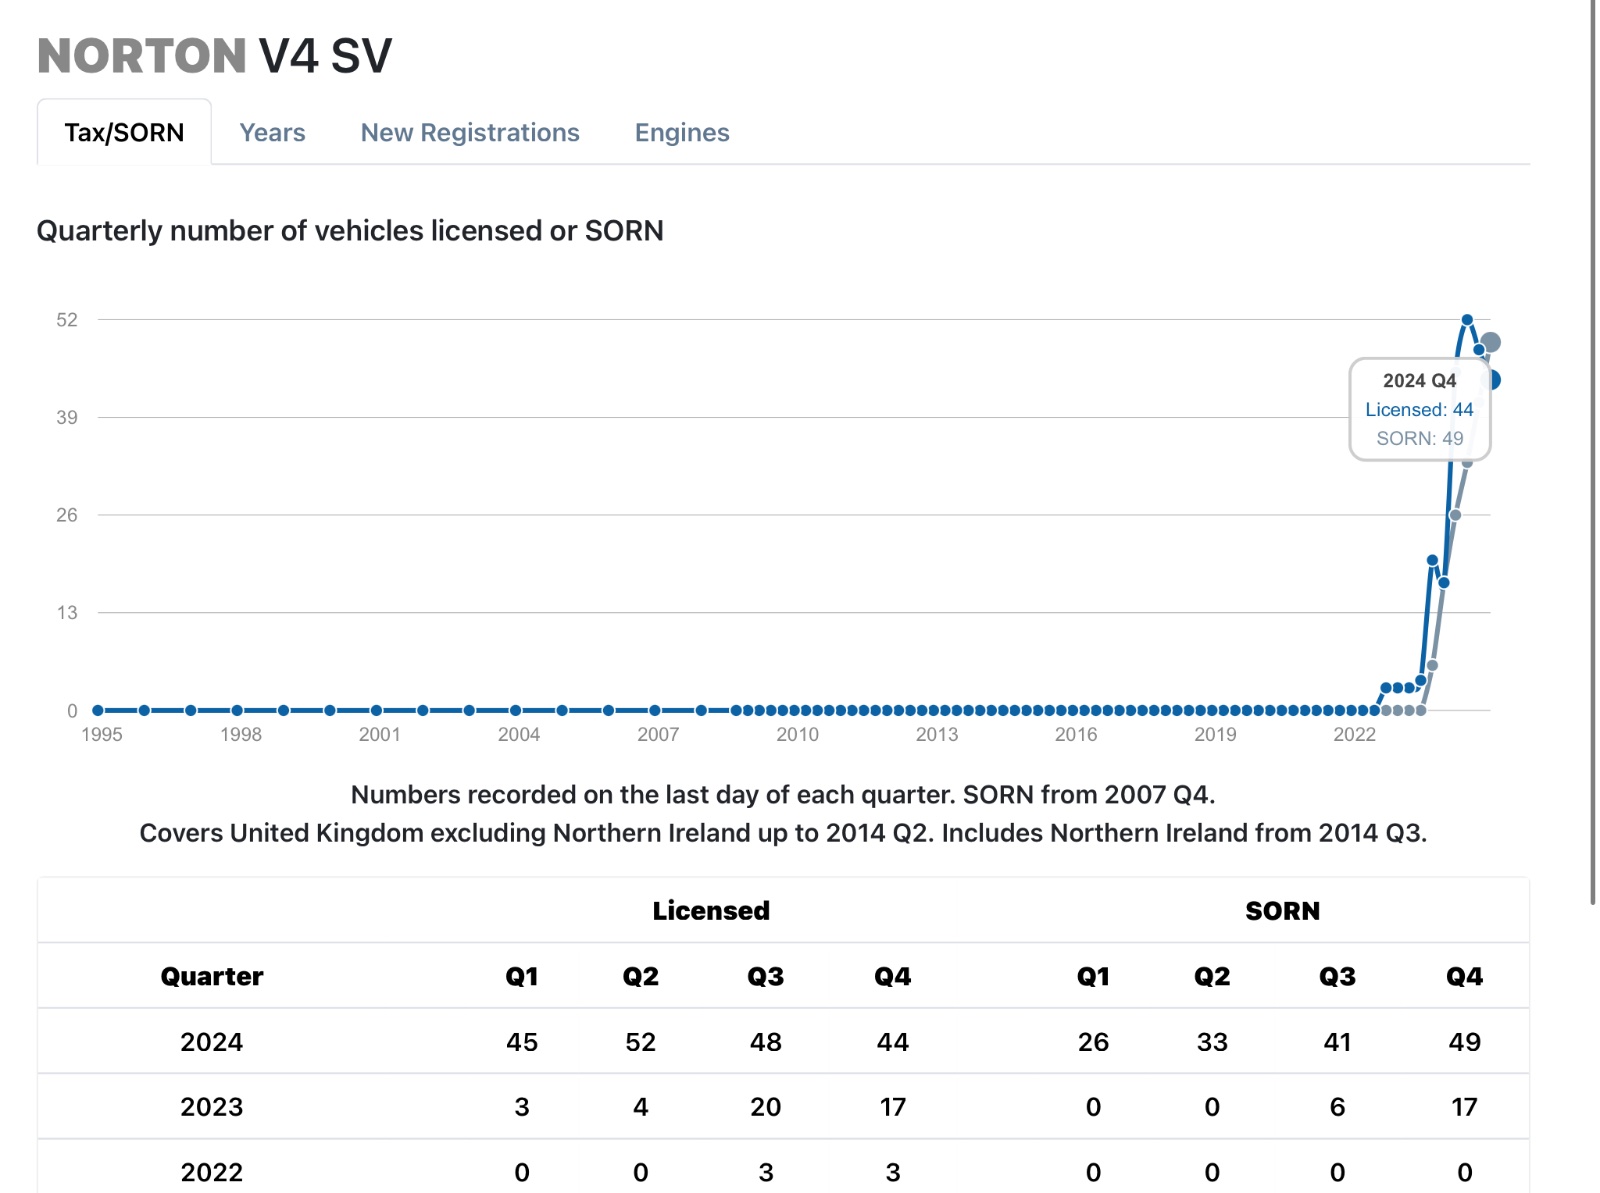Click the 2024 Q4 tooltip box
1600x1193 pixels.
[1419, 409]
